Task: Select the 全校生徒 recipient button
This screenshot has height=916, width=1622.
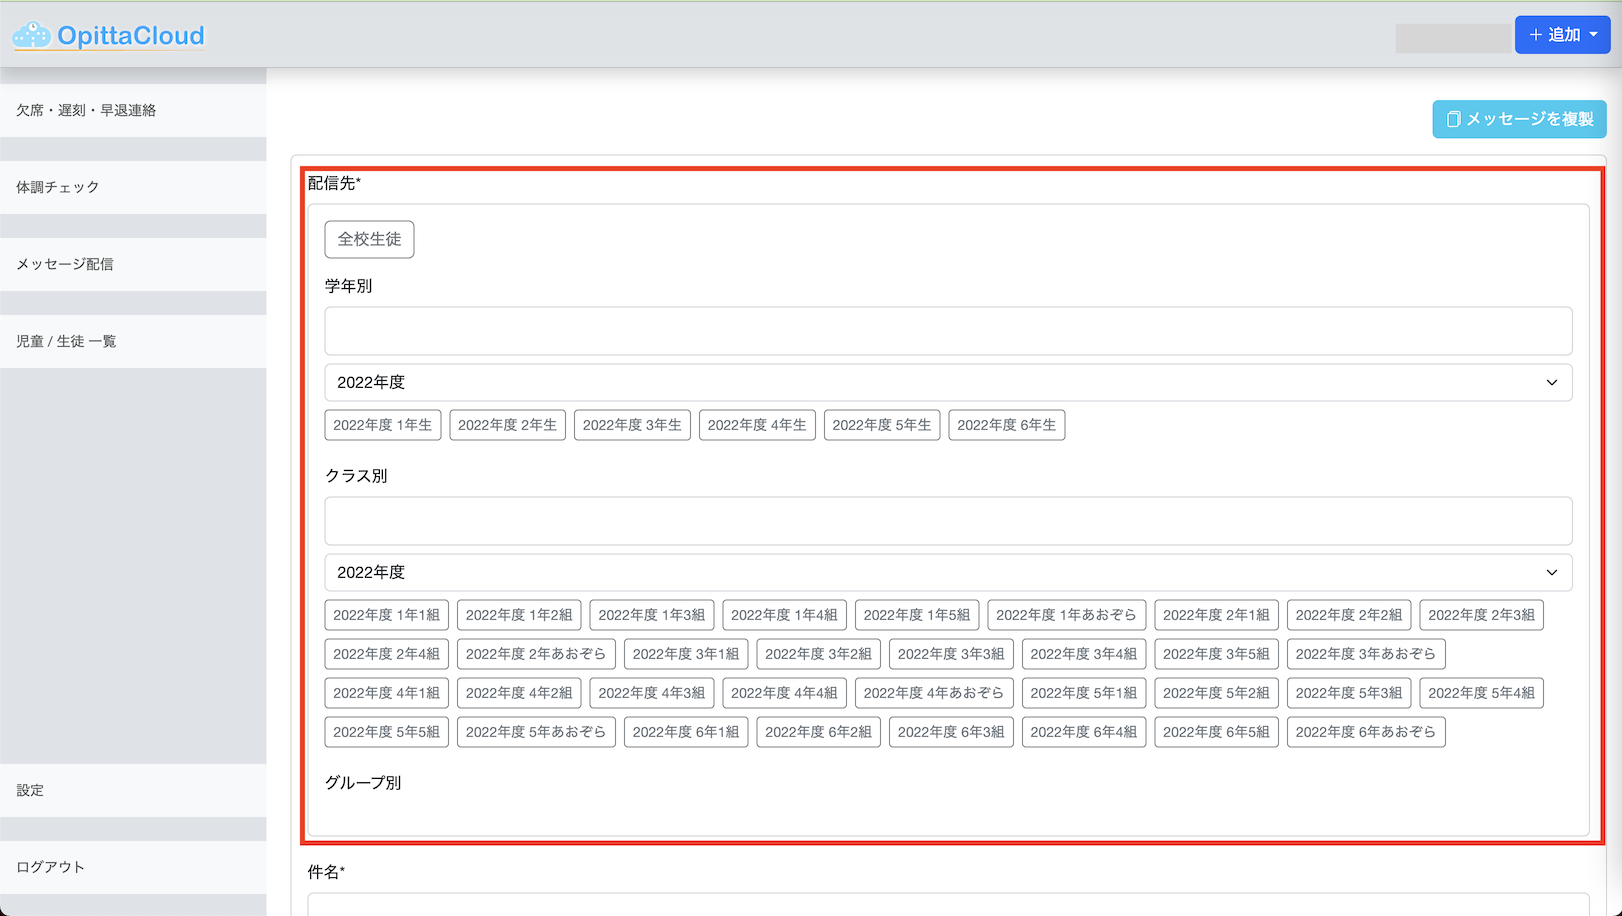Action: (x=369, y=239)
